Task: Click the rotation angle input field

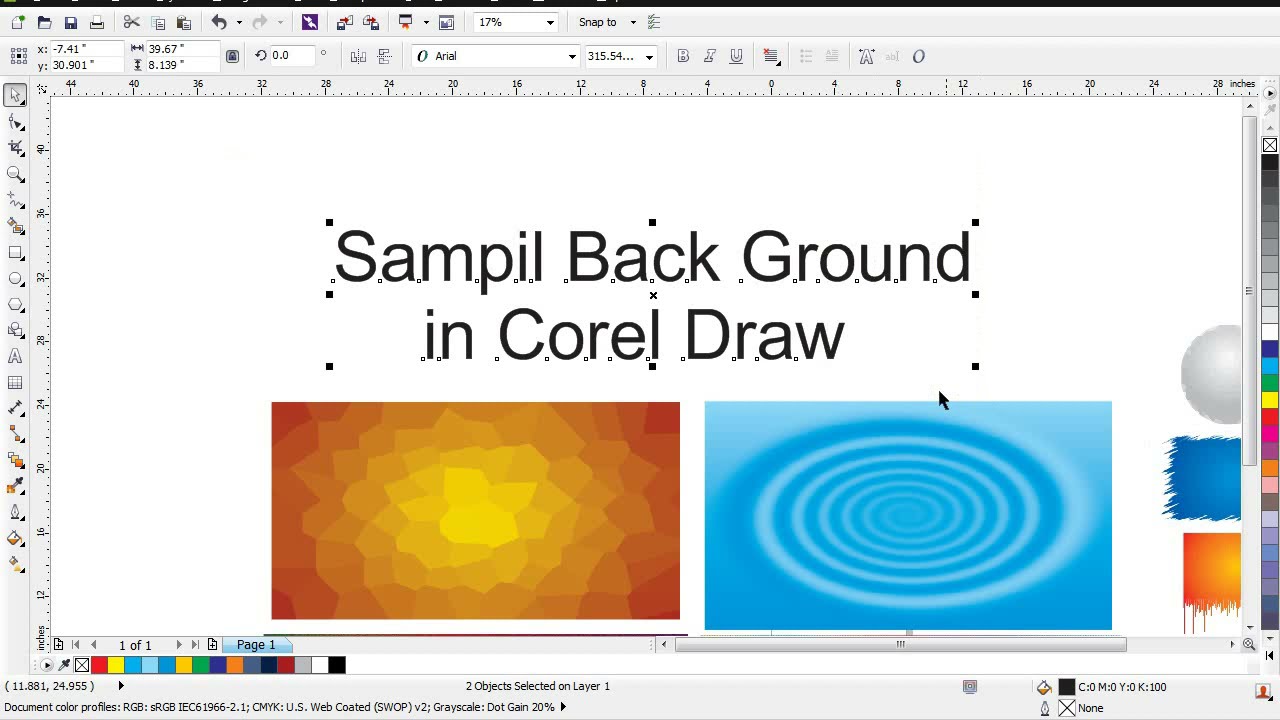Action: tap(291, 56)
